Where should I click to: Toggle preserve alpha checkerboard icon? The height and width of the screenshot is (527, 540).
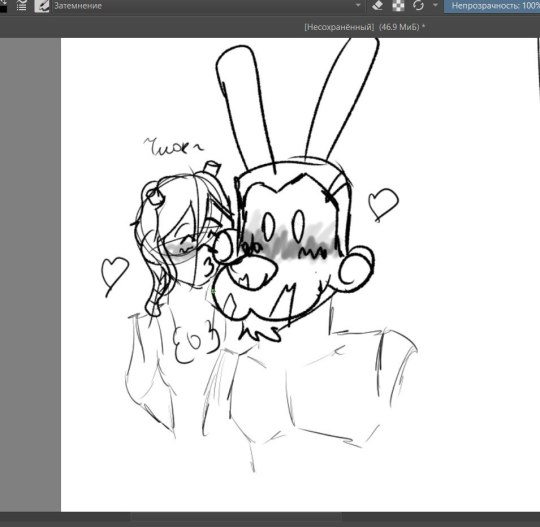(398, 6)
